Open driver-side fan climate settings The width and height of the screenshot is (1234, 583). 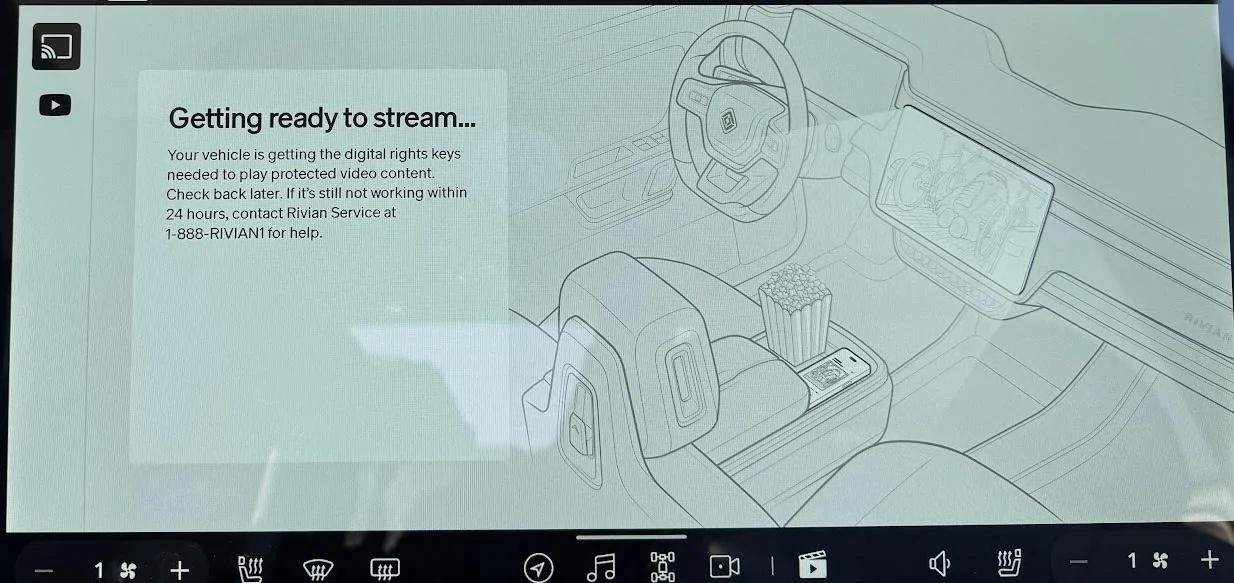129,570
